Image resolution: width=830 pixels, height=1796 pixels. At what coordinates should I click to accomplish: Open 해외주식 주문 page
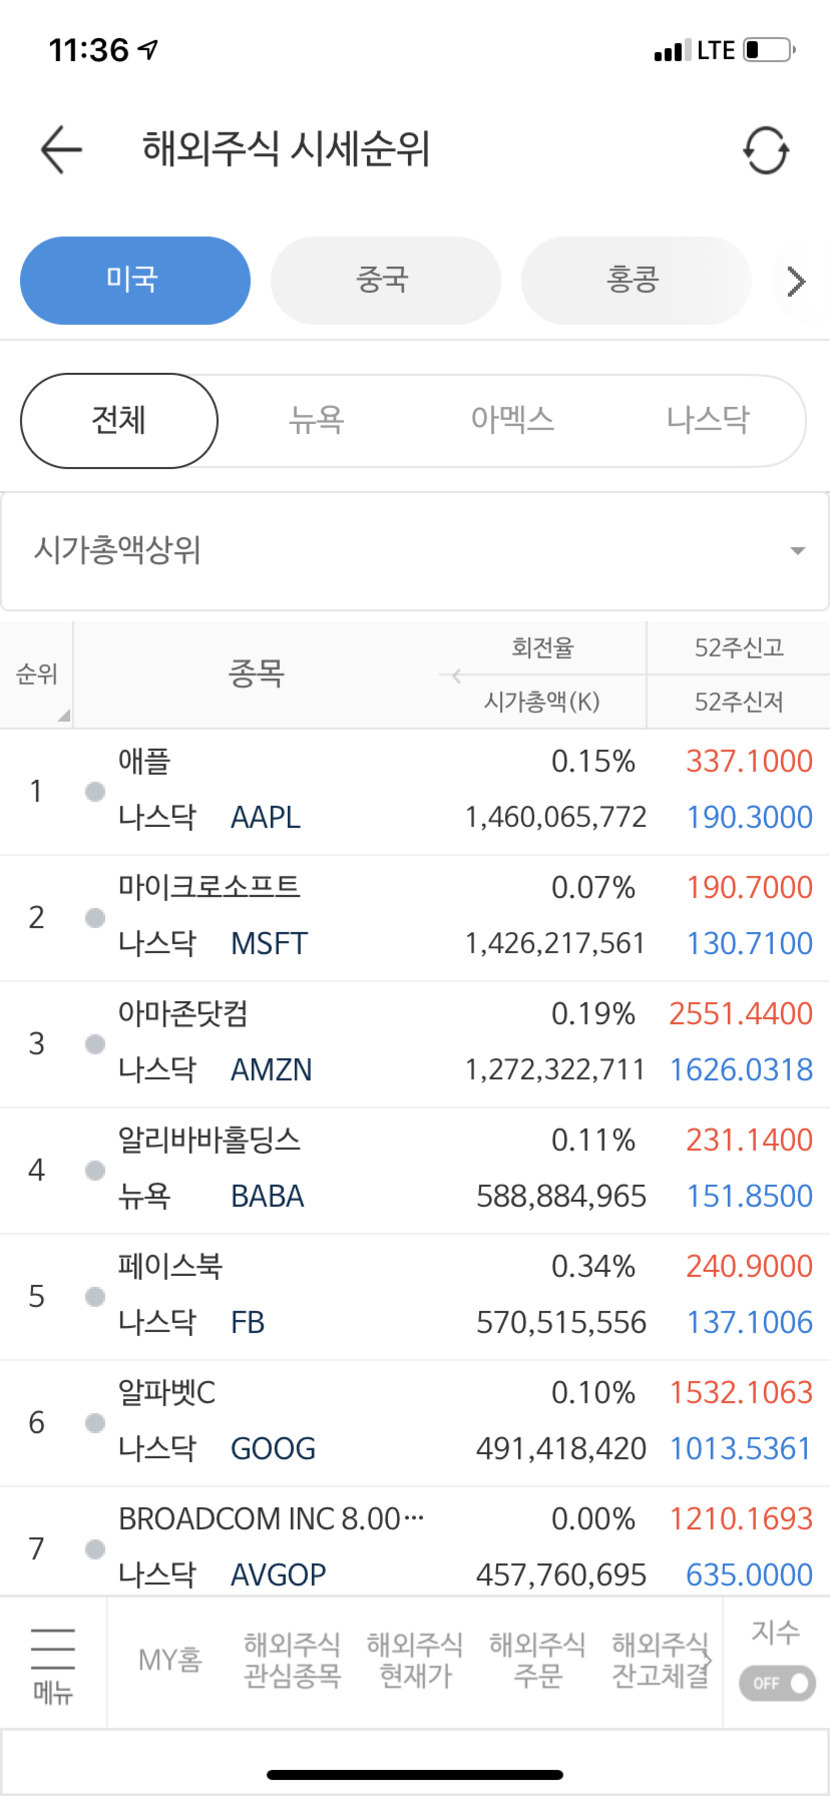537,1660
